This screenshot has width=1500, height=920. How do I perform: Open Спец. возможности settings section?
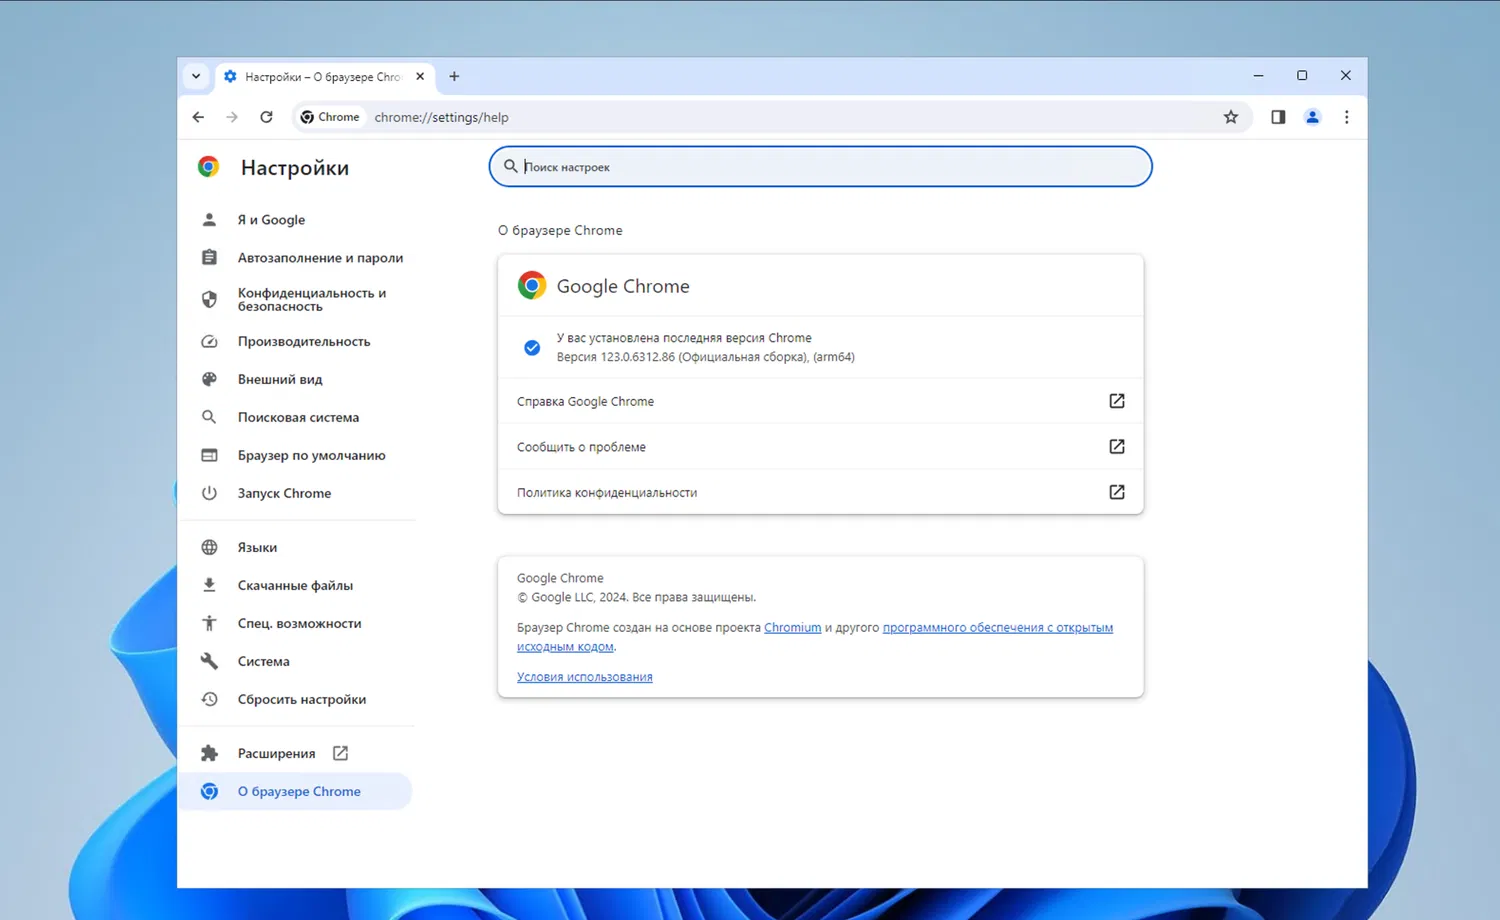click(x=299, y=623)
